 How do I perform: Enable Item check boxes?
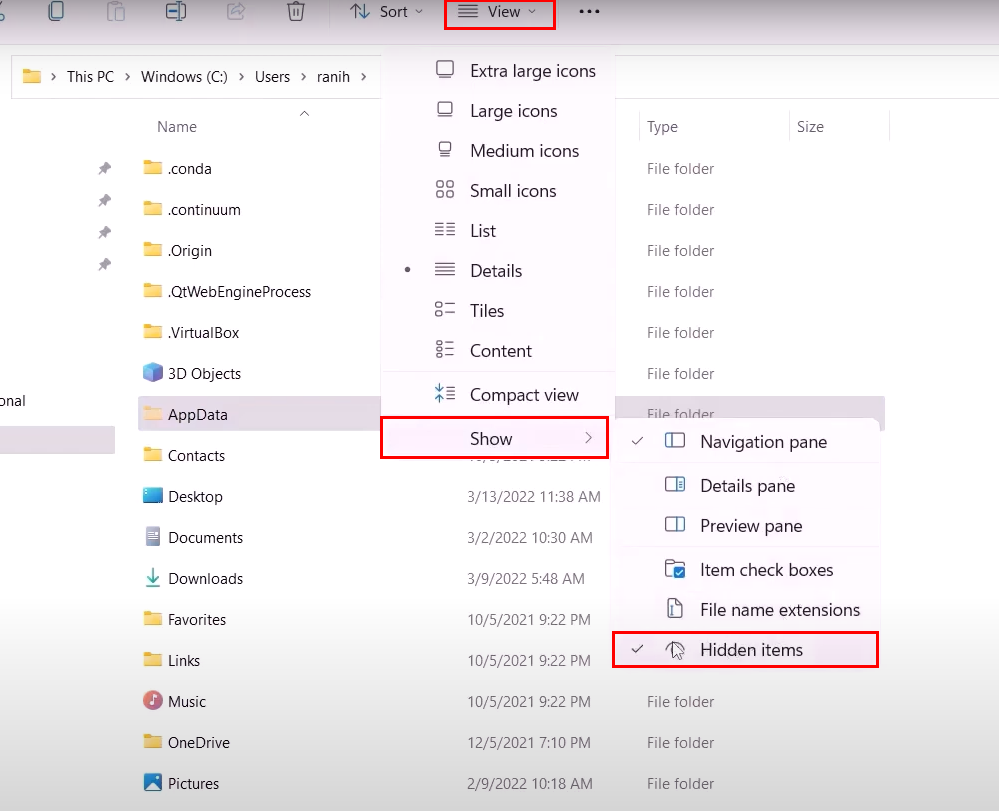(766, 569)
